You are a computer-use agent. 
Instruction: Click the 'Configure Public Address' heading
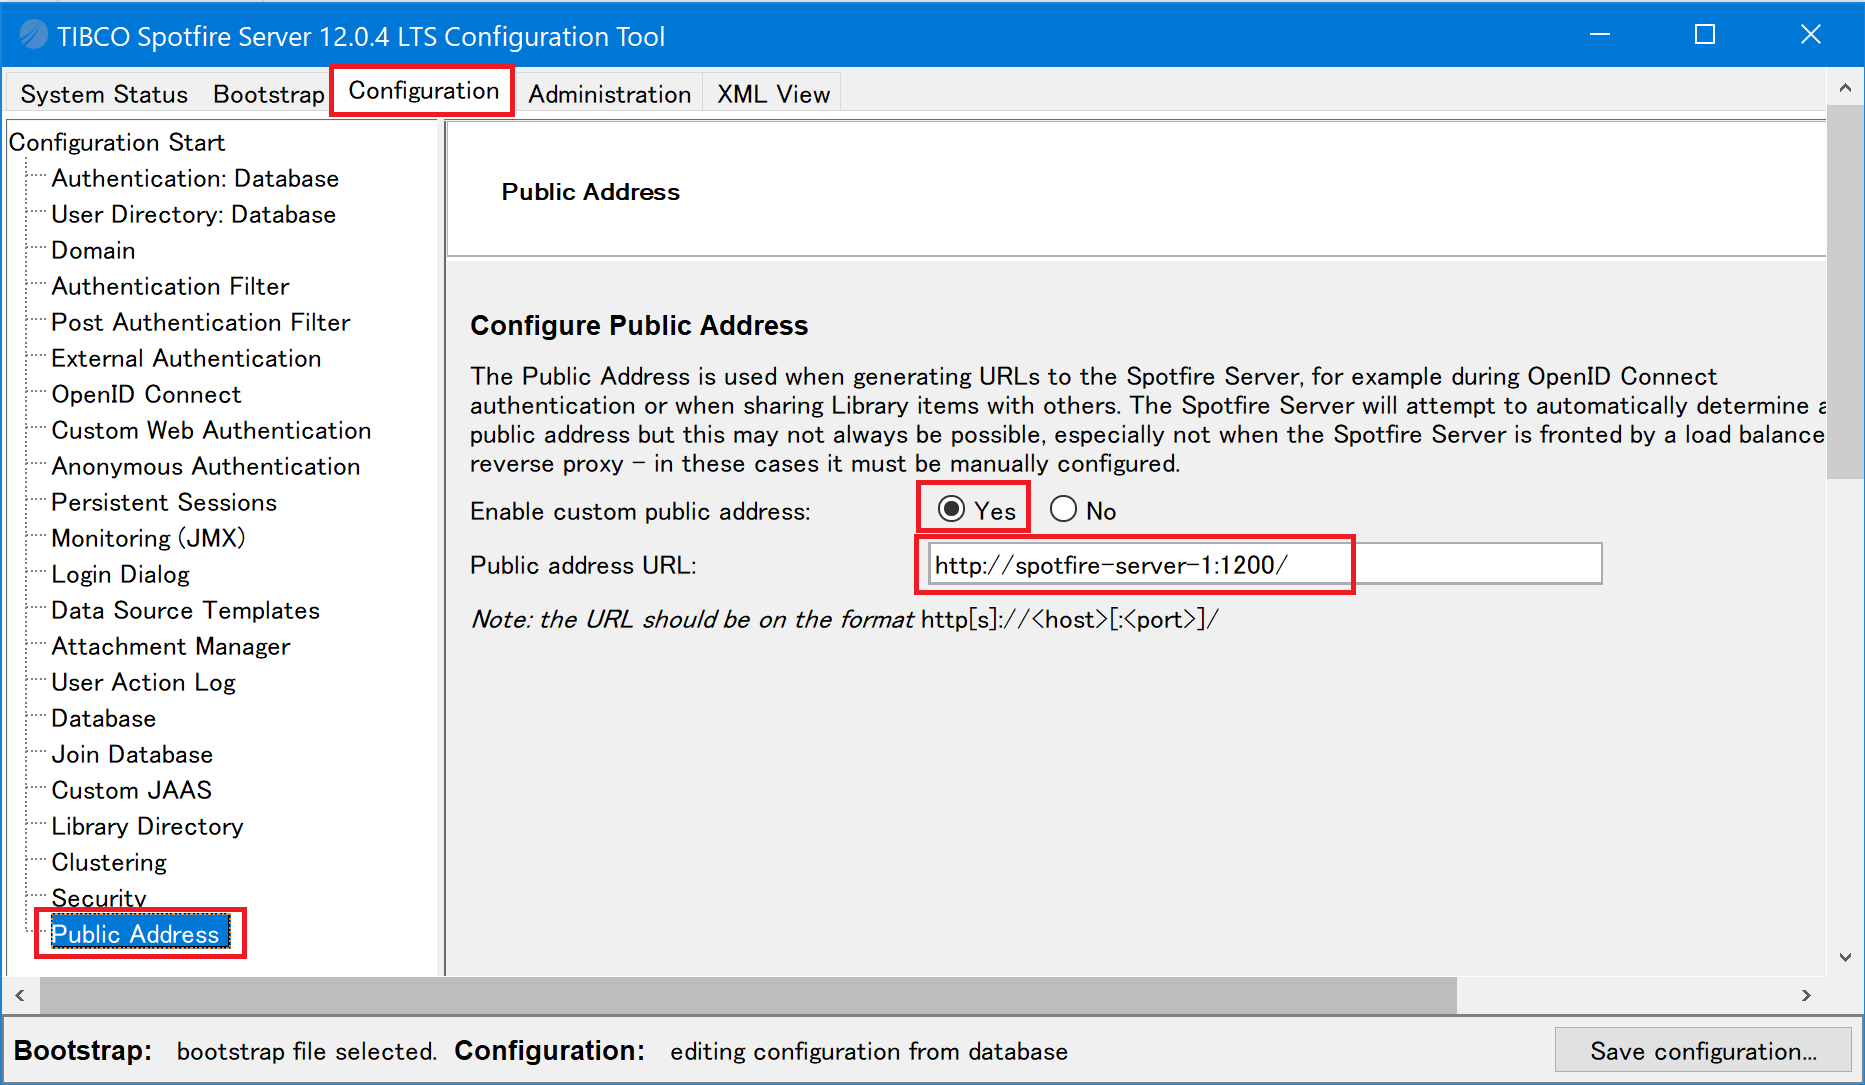point(639,325)
